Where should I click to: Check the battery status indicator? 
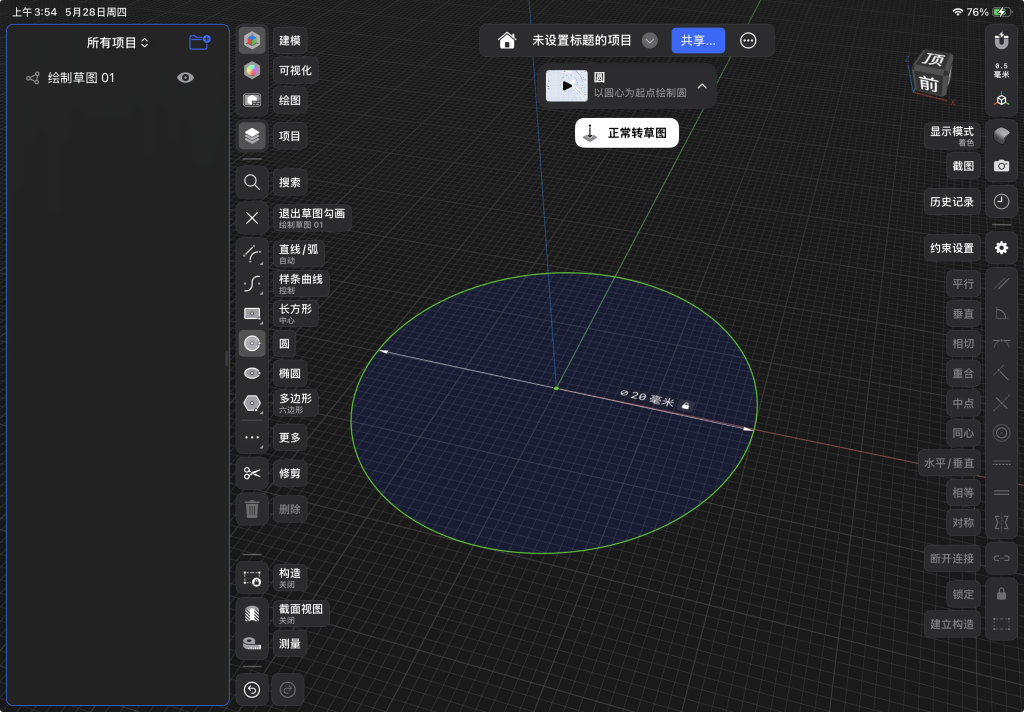(1001, 12)
